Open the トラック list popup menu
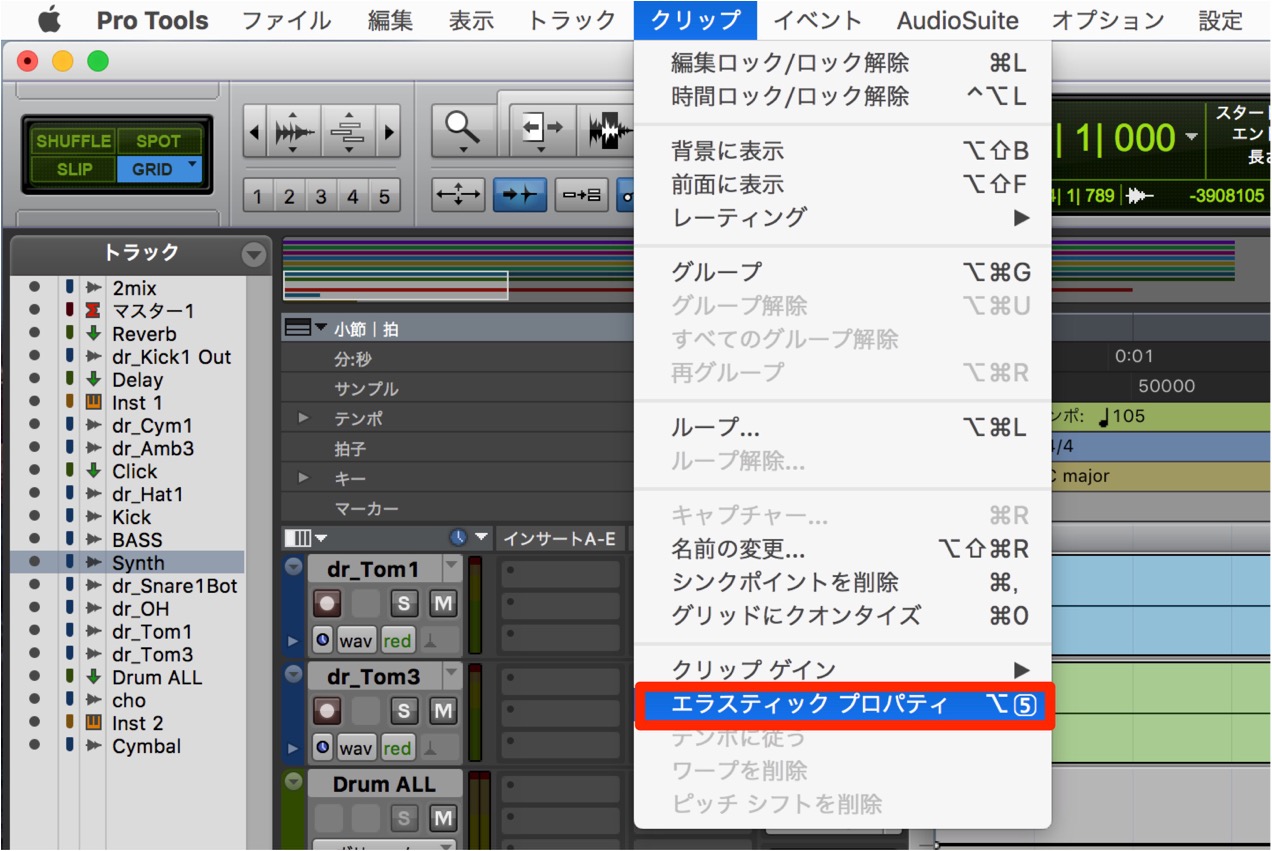The width and height of the screenshot is (1272, 851). point(254,256)
